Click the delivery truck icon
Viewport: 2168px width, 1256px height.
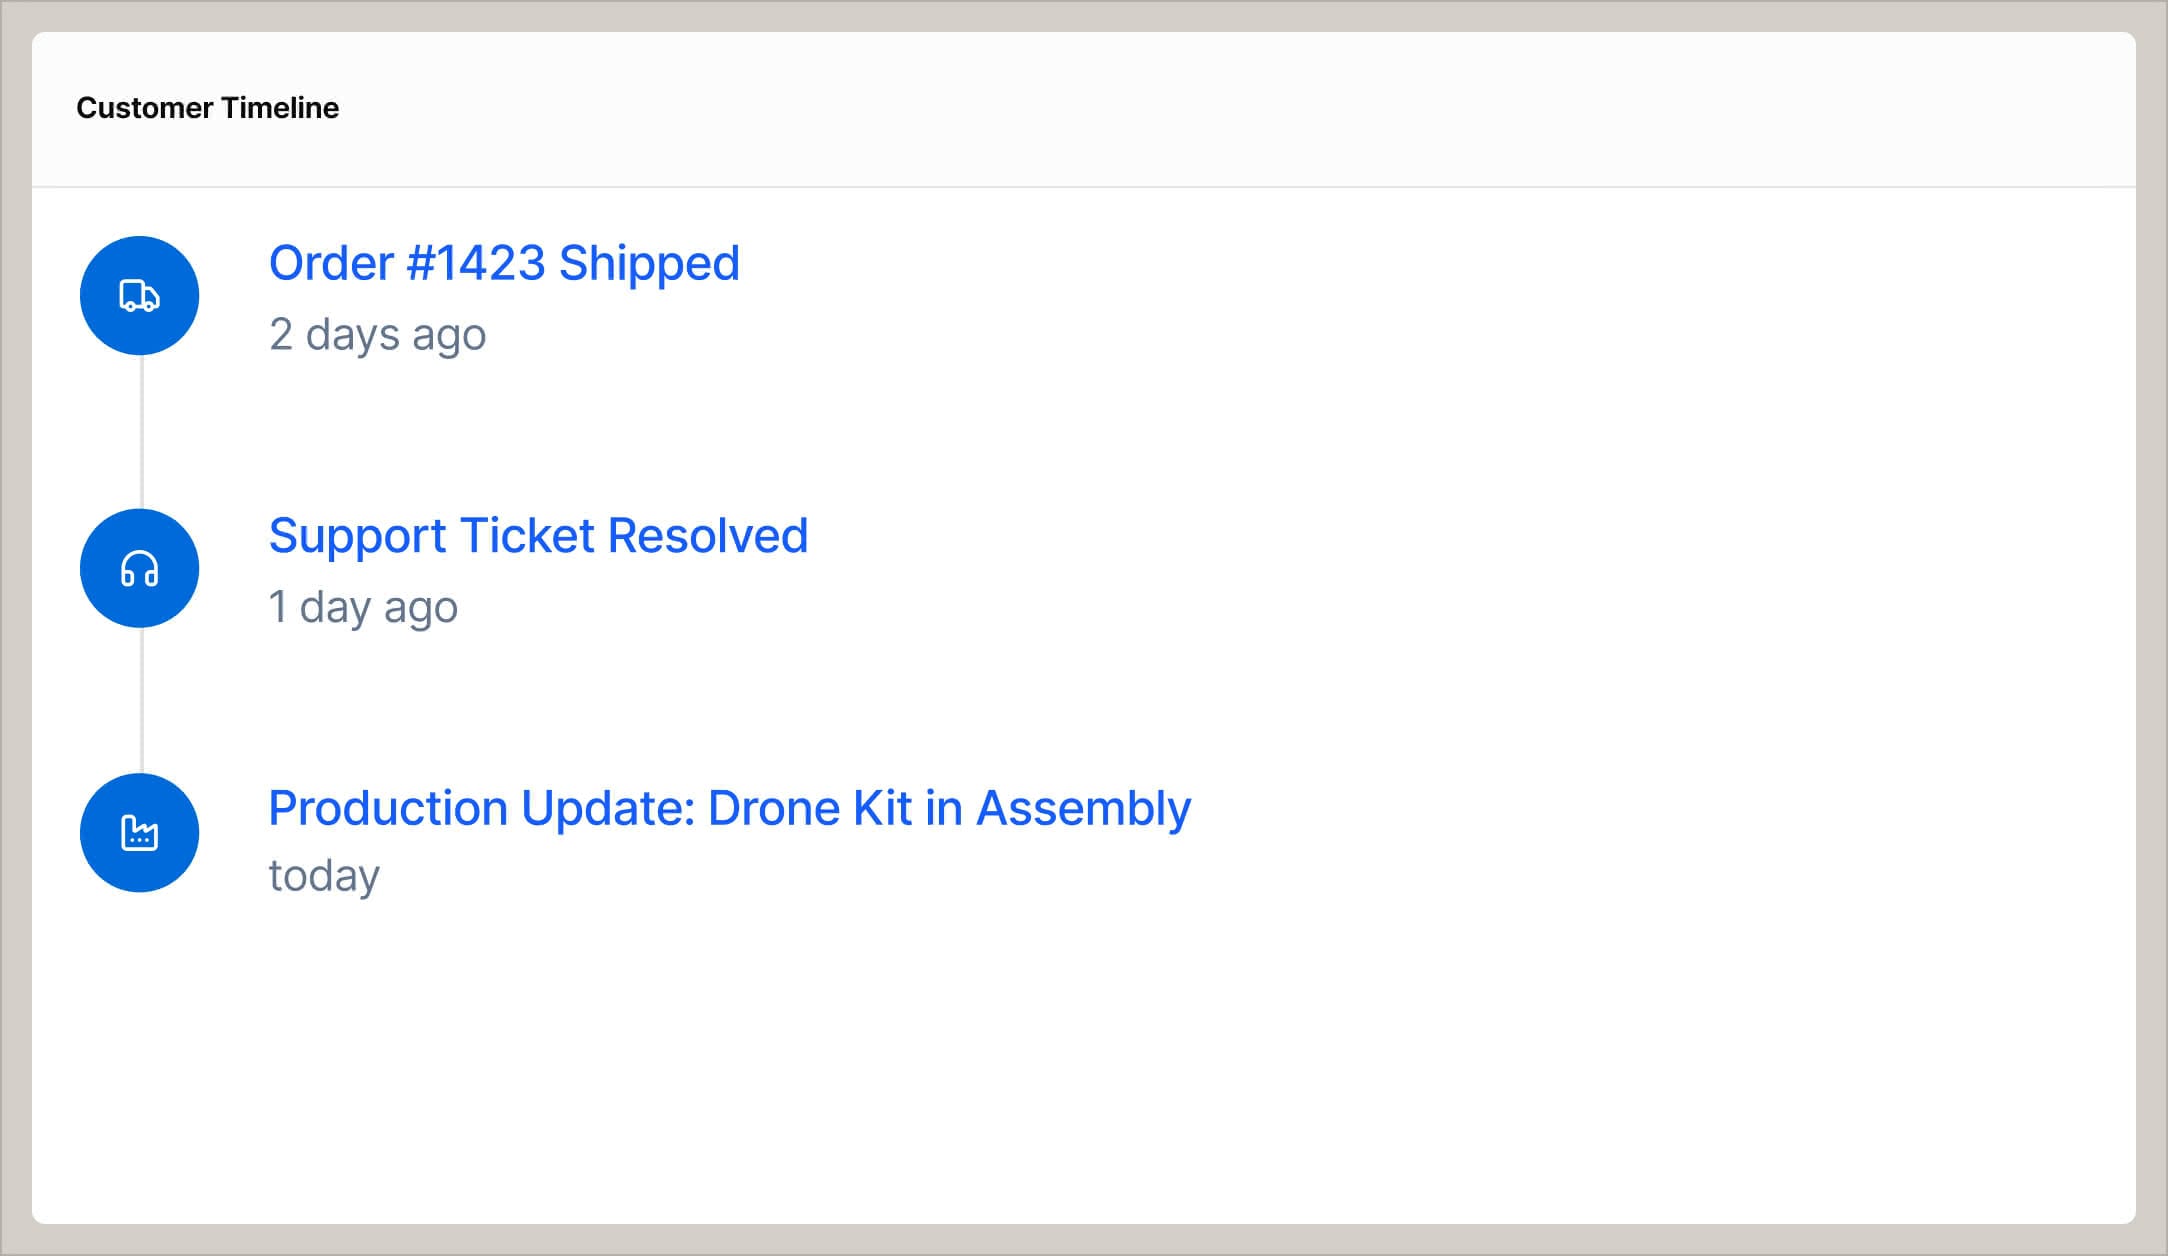[x=139, y=296]
